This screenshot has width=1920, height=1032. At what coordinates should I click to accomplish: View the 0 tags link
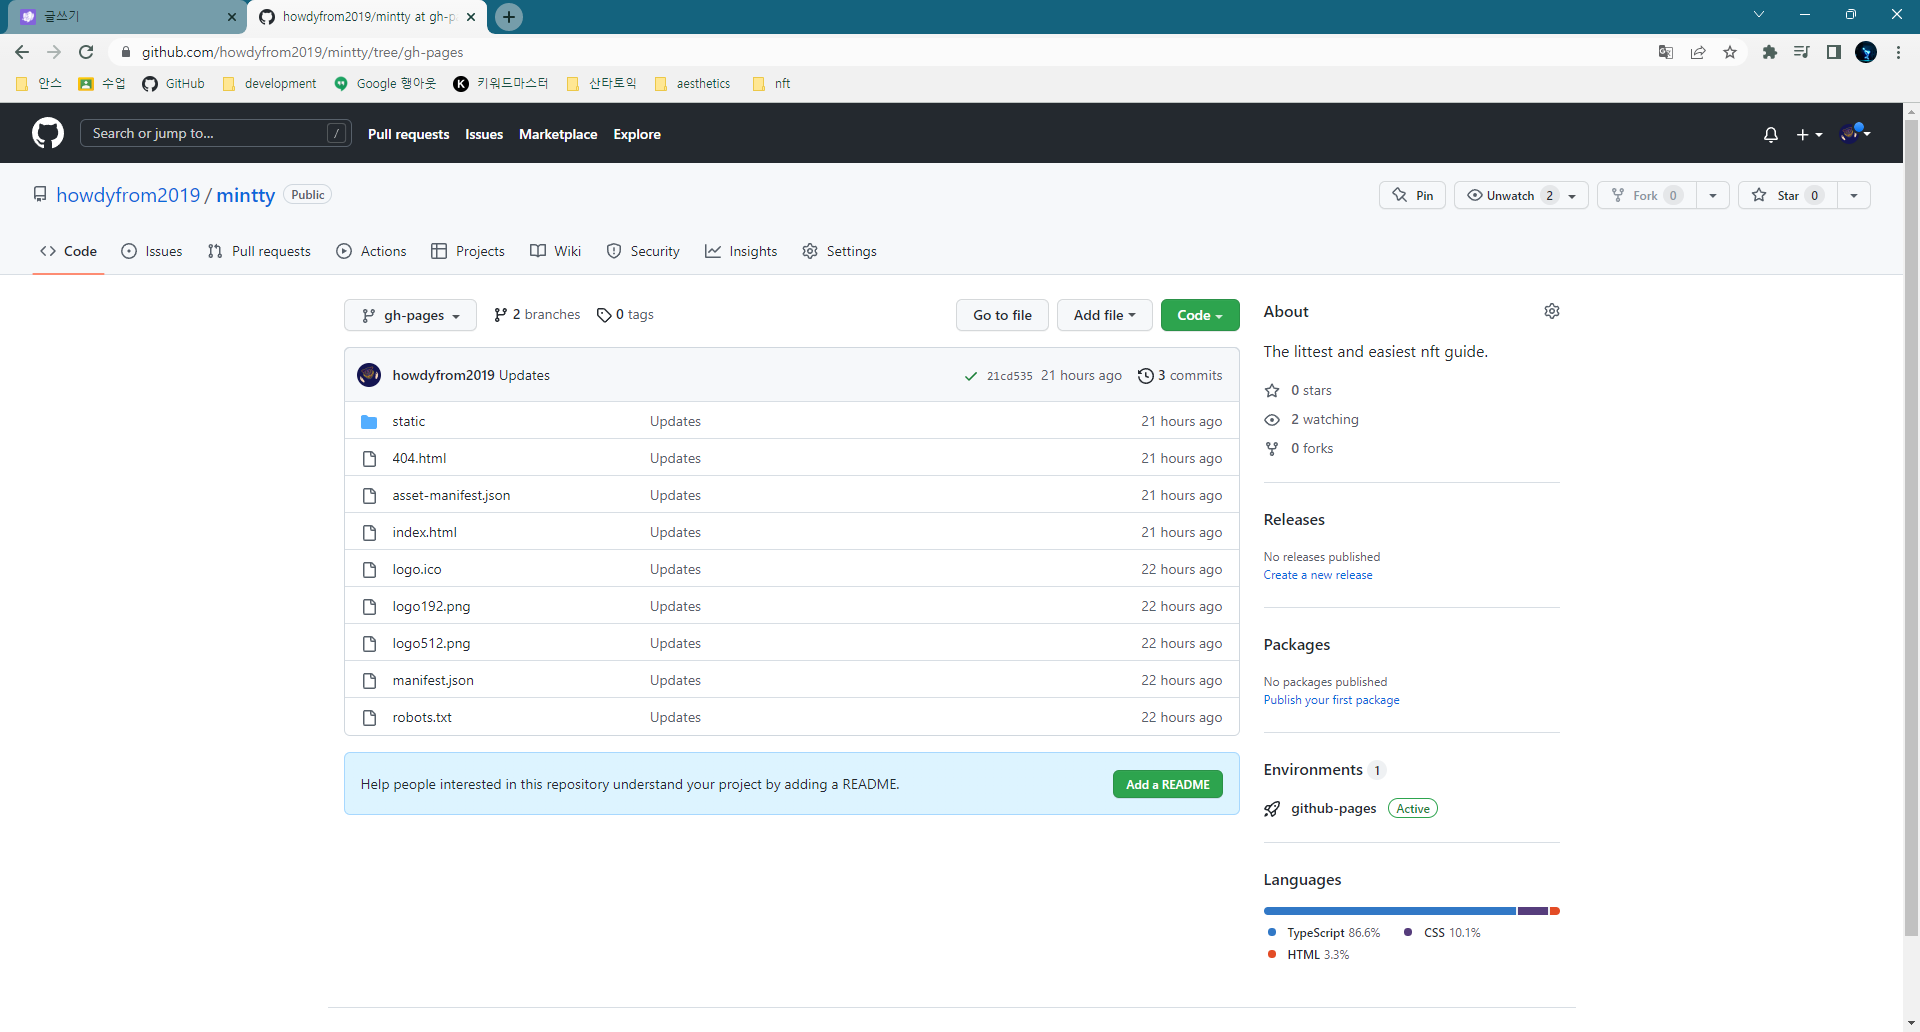coord(625,315)
